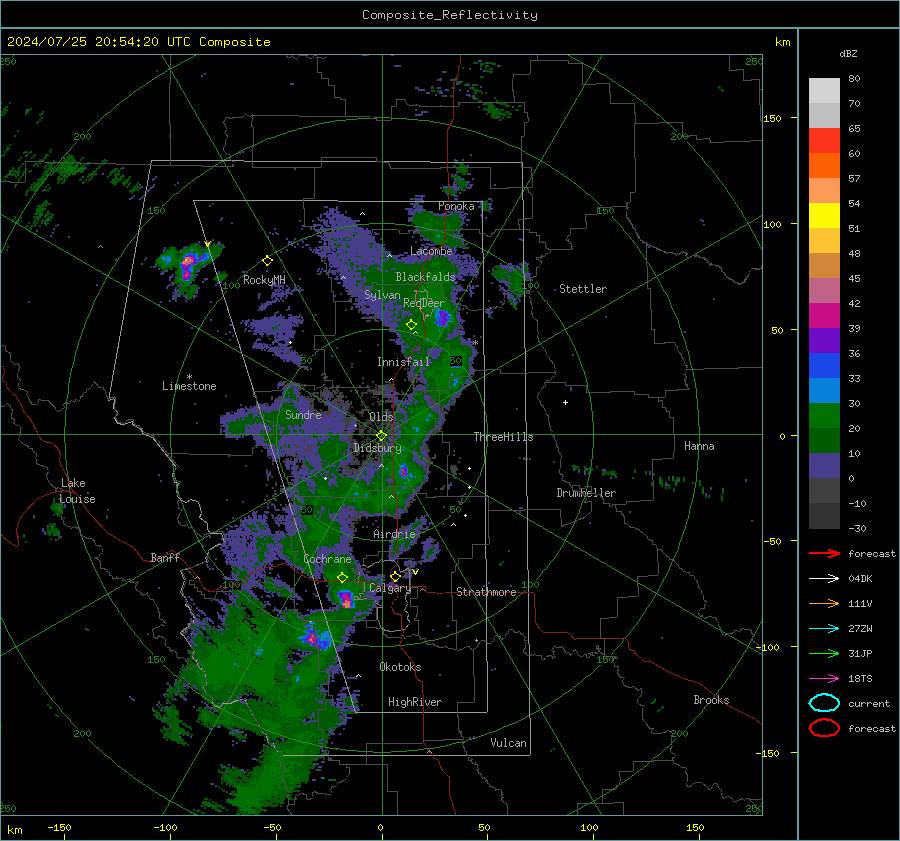This screenshot has height=841, width=900.
Task: Click the Hanna label
Action: click(x=699, y=446)
